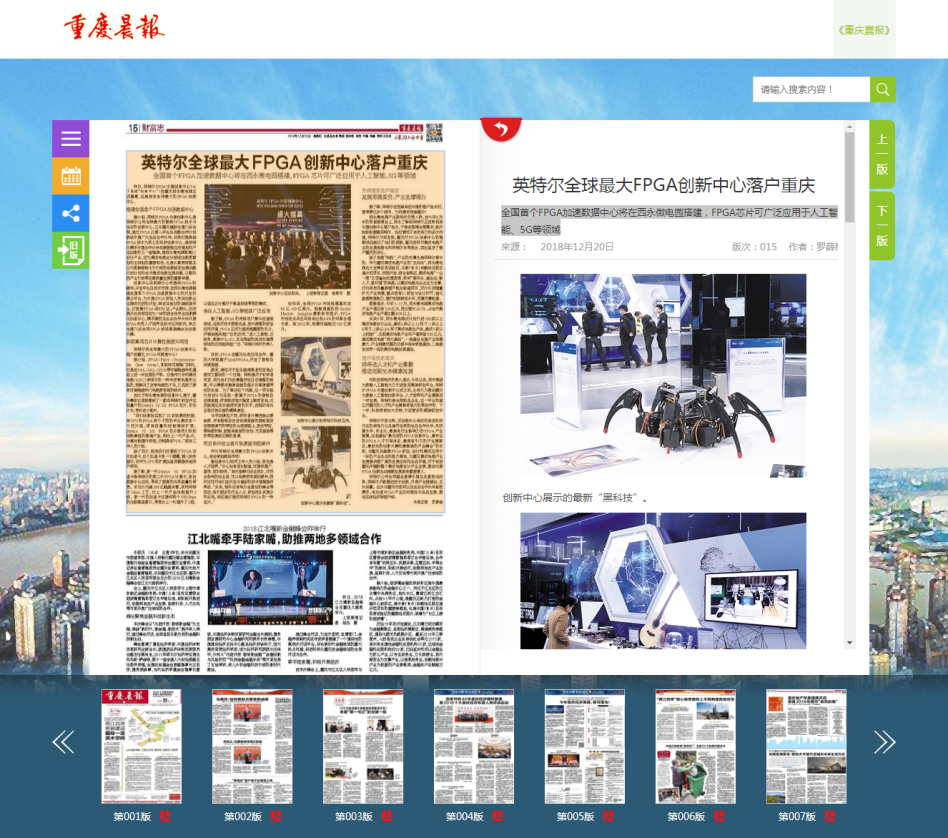948x838 pixels.
Task: Select the 第007版 page label
Action: [x=797, y=816]
